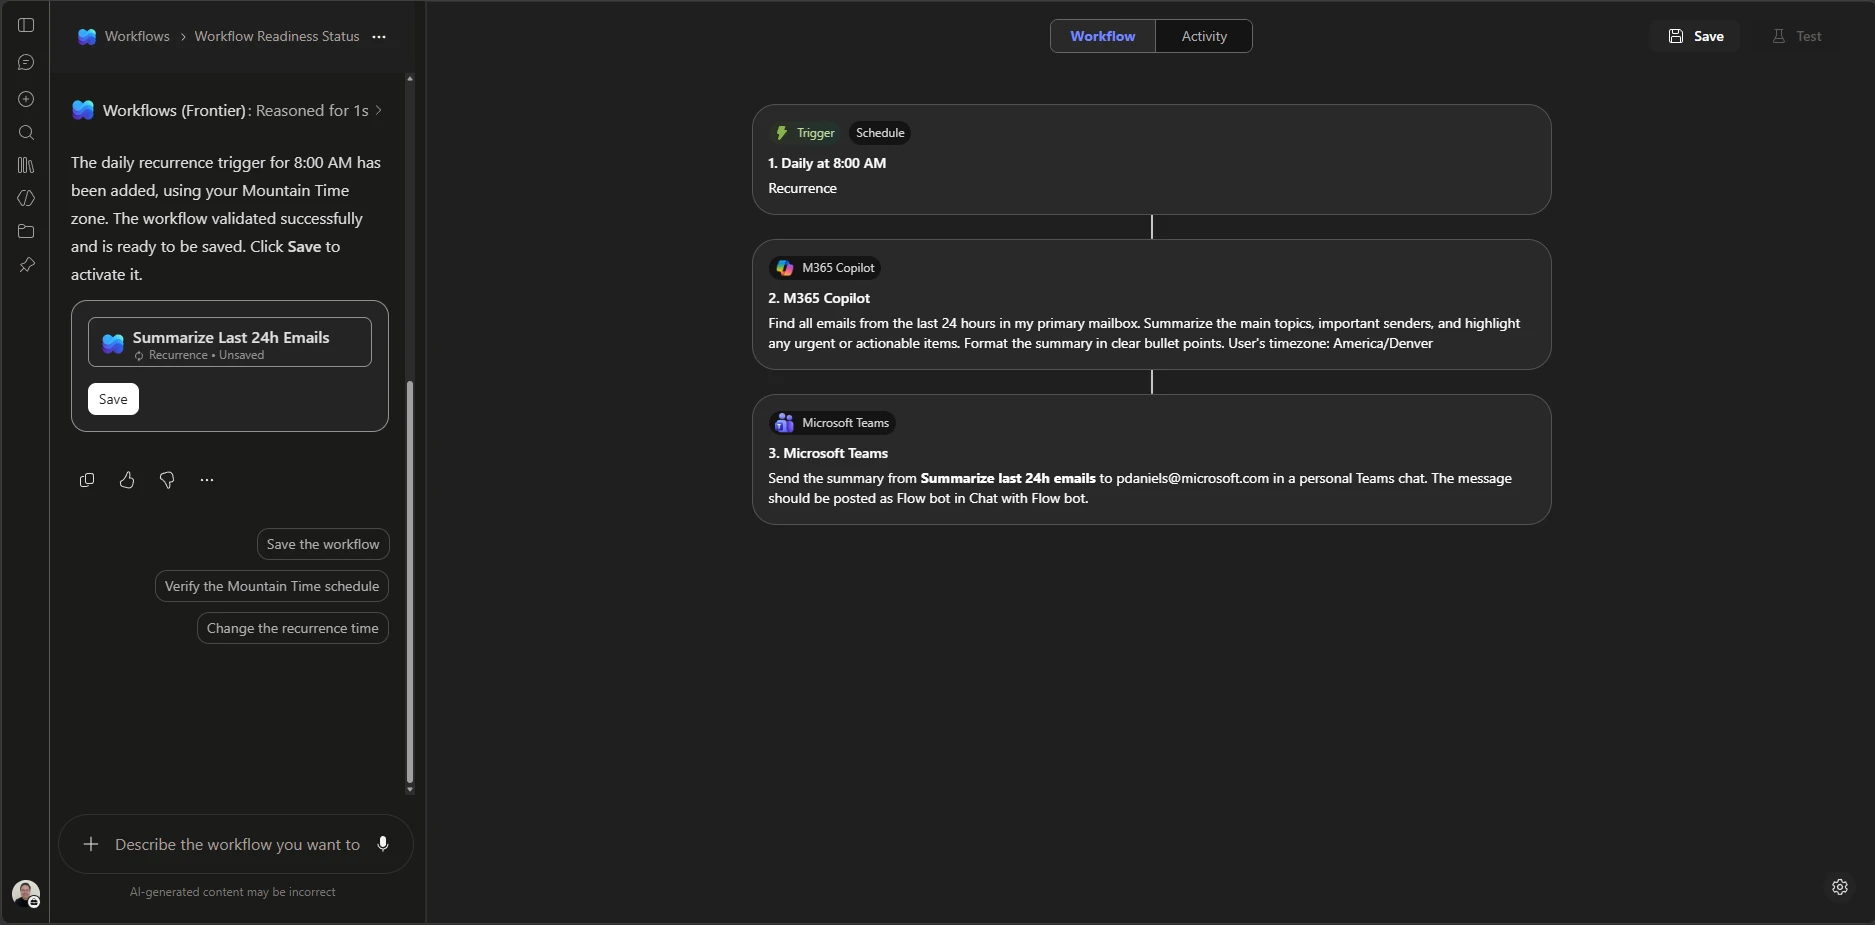Click Save in the top toolbar

1696,36
